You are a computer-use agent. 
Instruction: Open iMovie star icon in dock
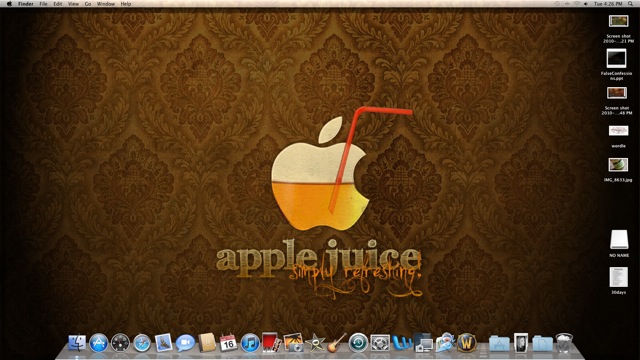click(315, 343)
